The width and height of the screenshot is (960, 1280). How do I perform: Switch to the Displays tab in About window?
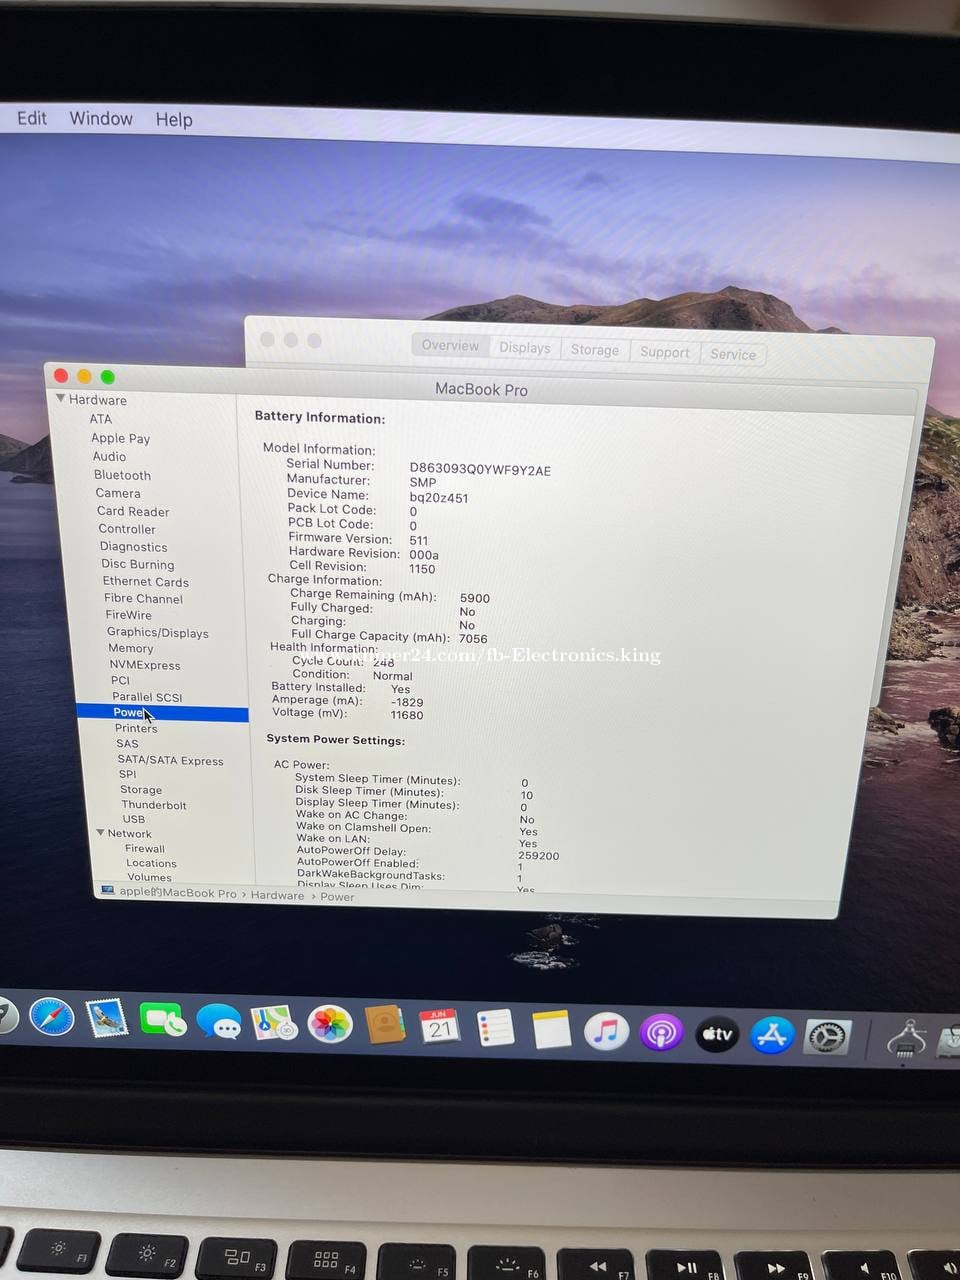click(x=525, y=347)
